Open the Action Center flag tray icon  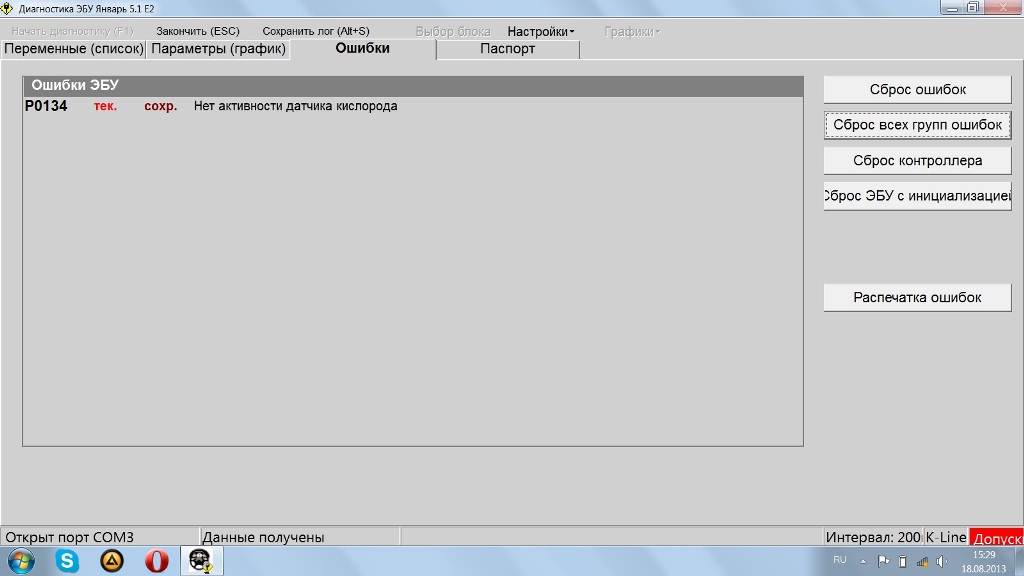tap(882, 561)
